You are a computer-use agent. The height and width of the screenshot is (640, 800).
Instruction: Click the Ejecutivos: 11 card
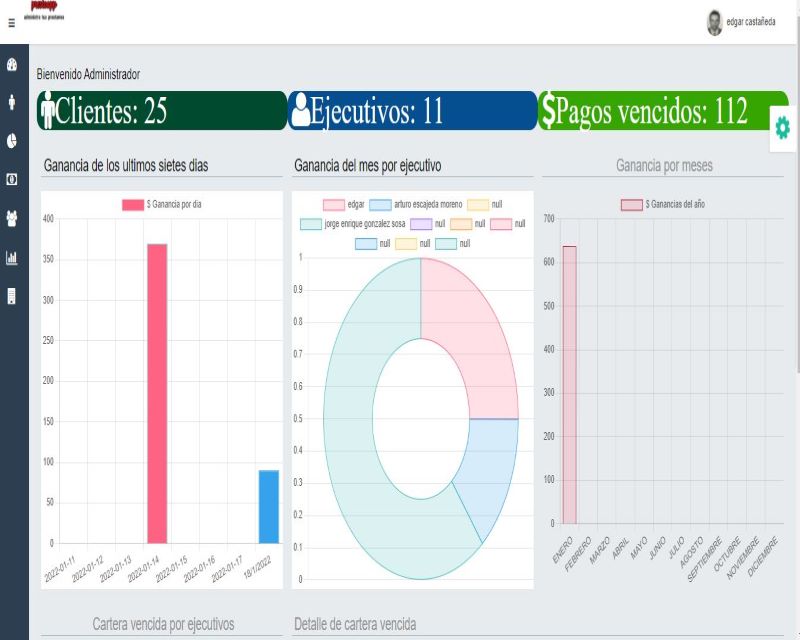click(x=412, y=111)
